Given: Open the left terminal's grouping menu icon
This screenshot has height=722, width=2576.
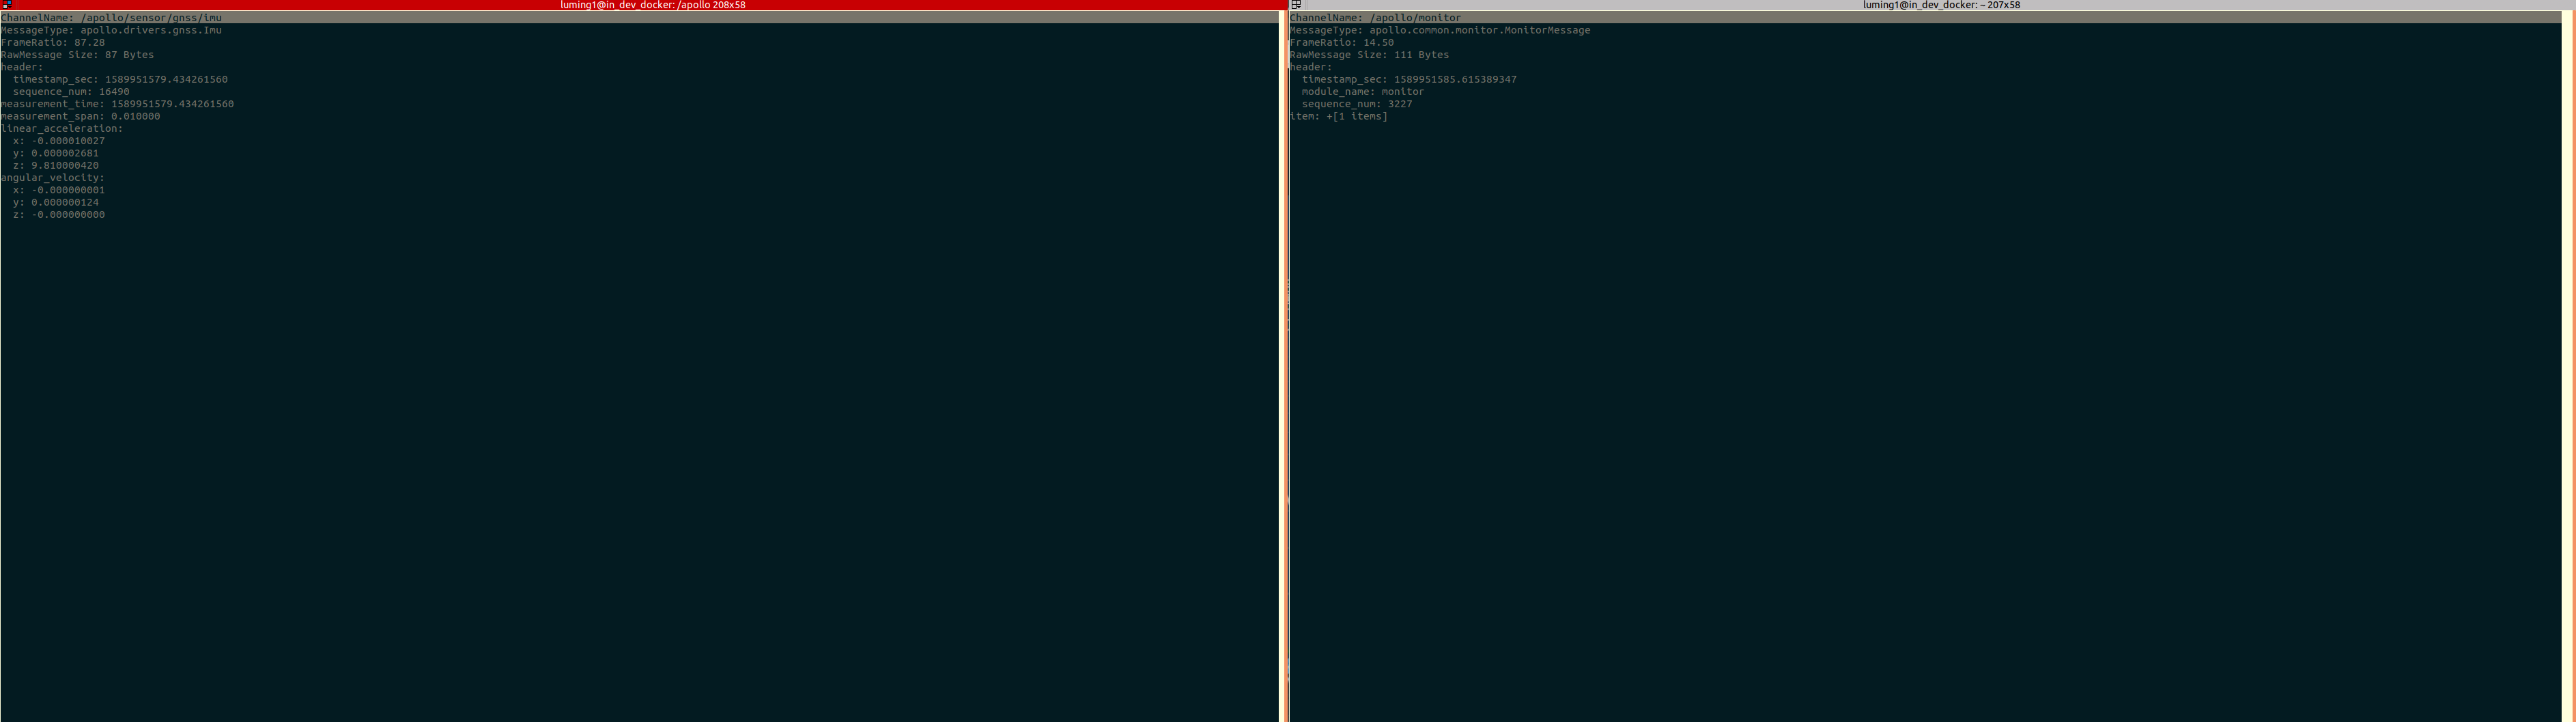Looking at the screenshot, I should tap(7, 5).
